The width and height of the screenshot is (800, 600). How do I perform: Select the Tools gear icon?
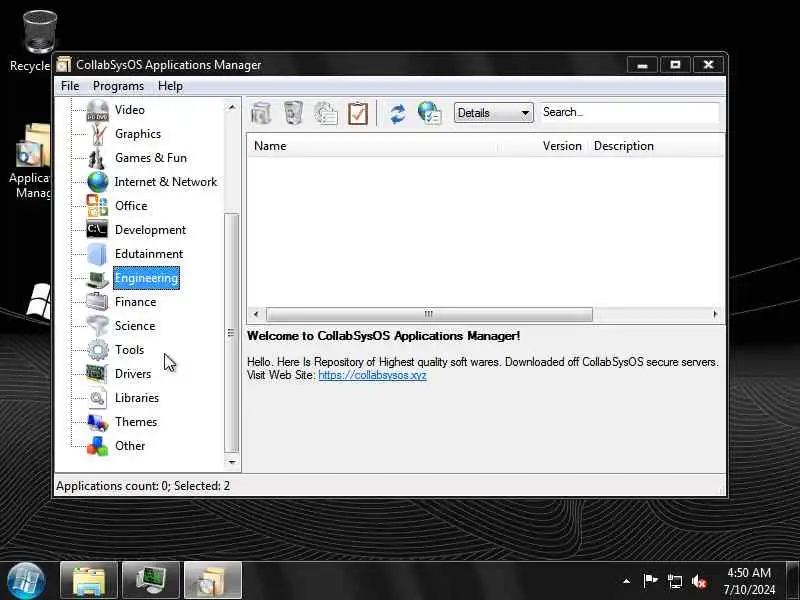pyautogui.click(x=97, y=350)
